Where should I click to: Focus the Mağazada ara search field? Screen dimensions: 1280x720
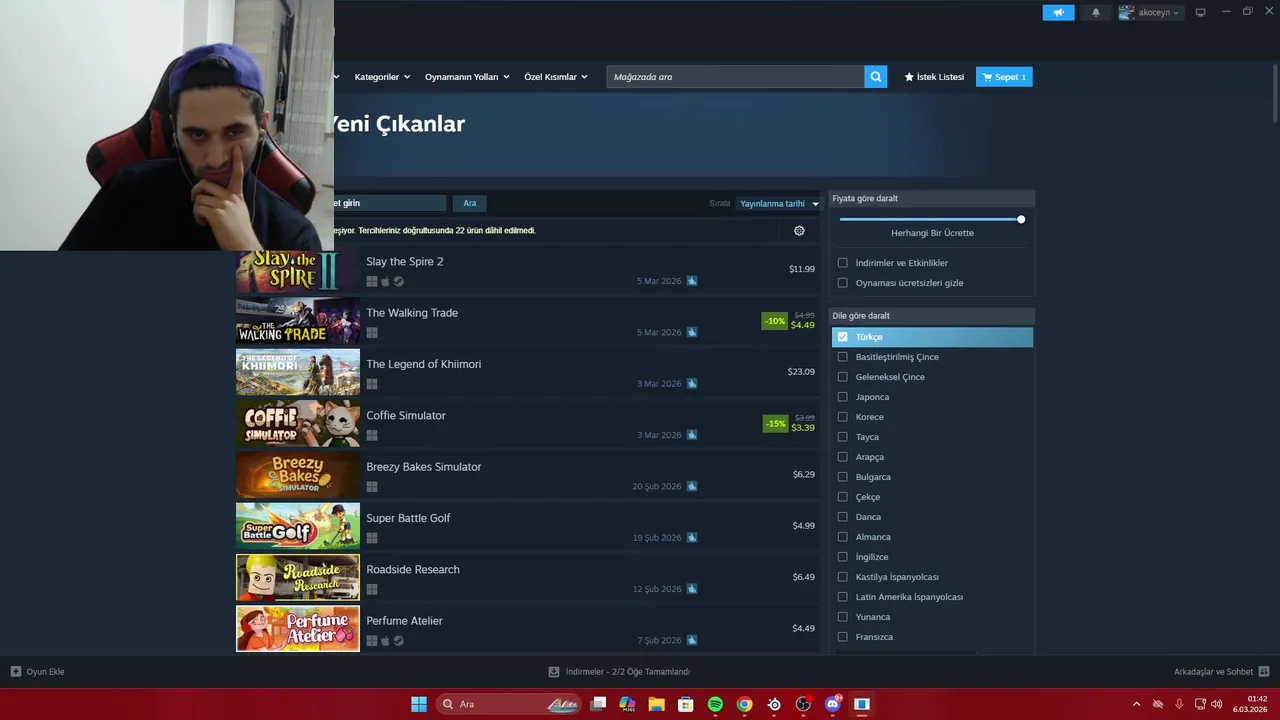coord(735,77)
